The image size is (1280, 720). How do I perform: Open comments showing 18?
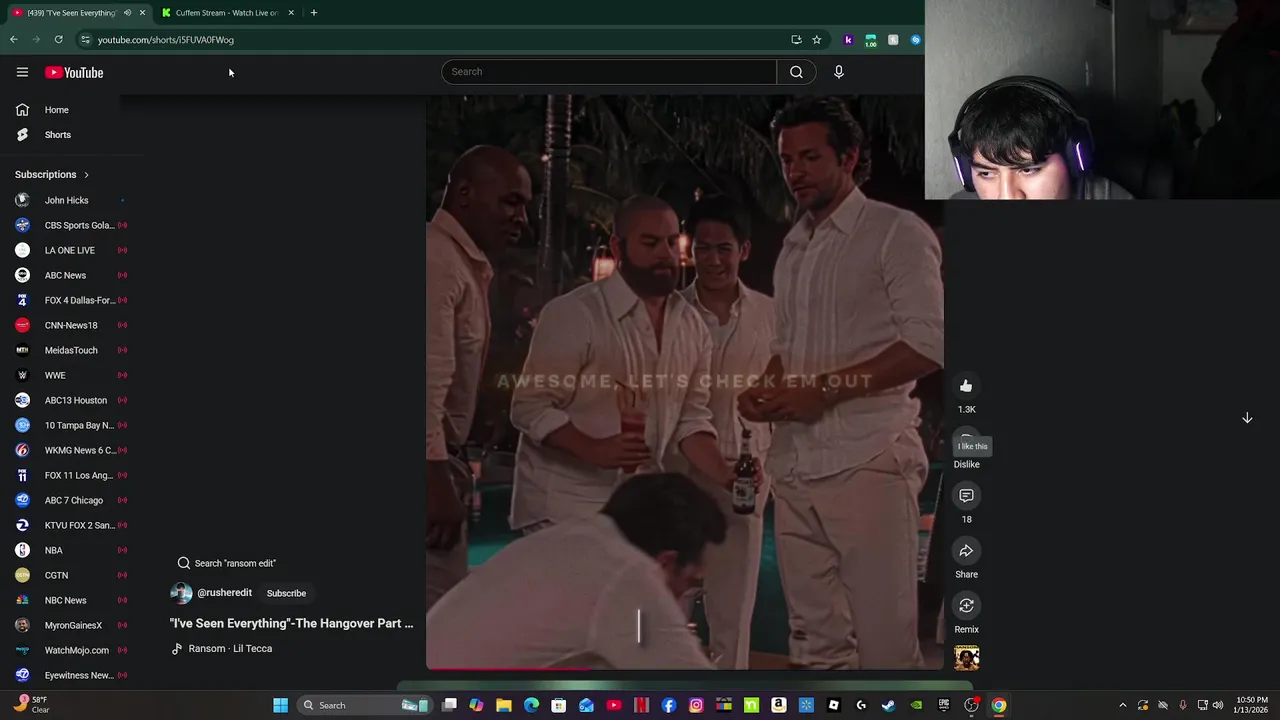click(x=966, y=496)
